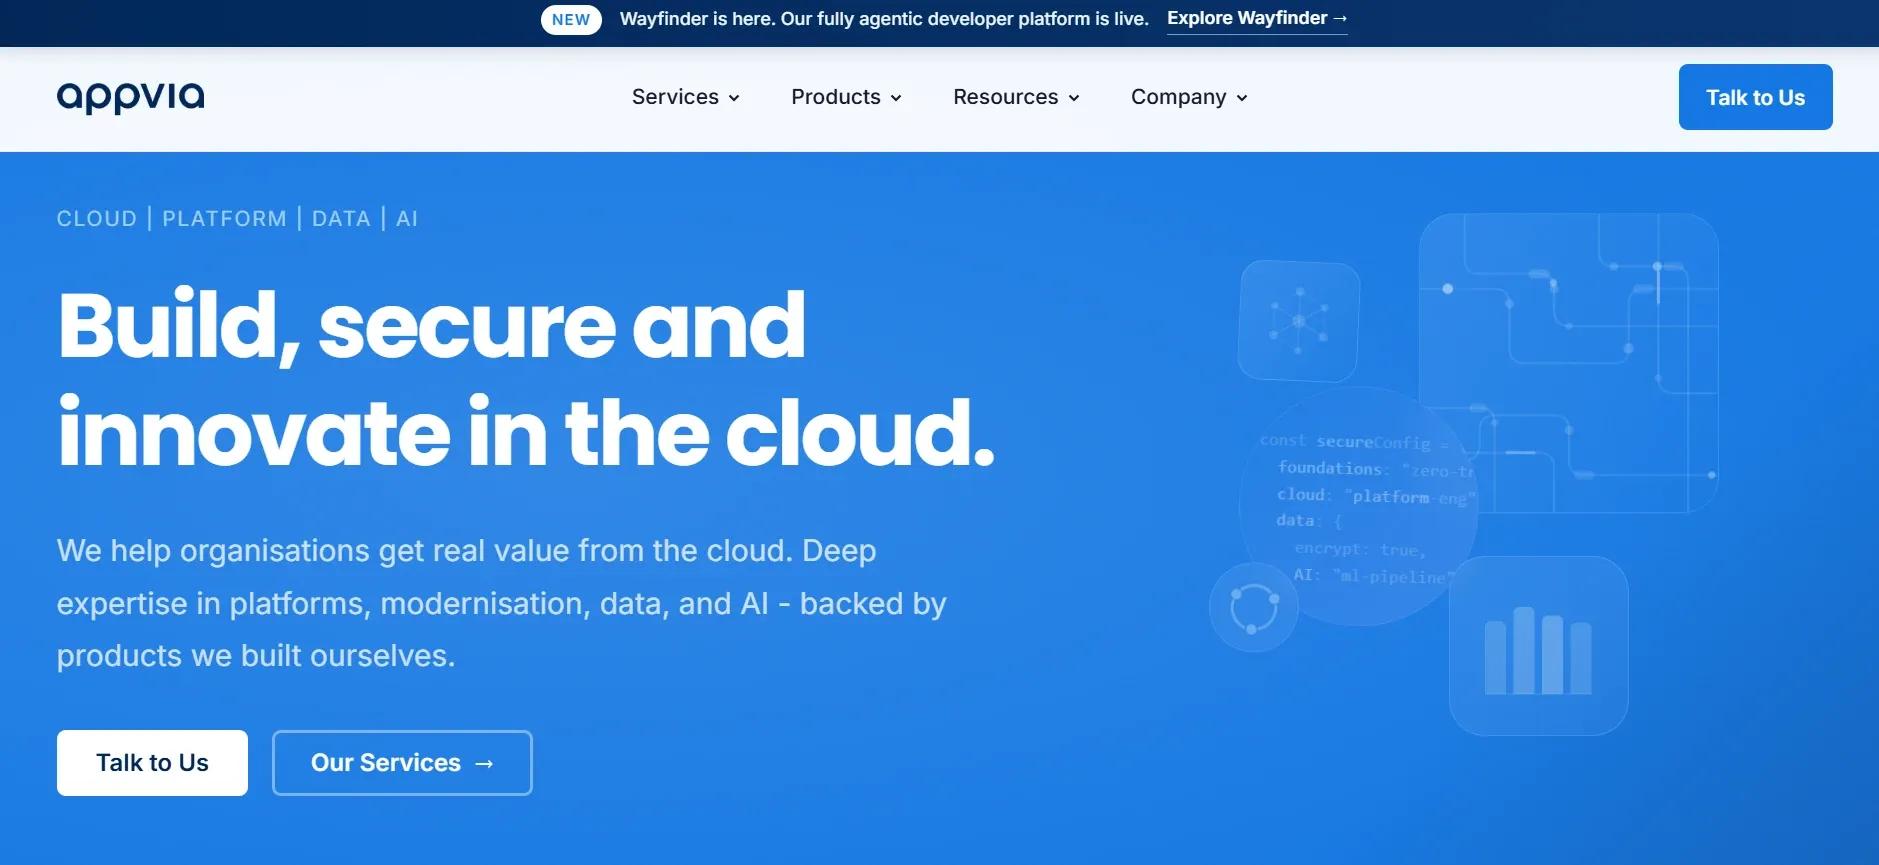Click the Build, secure and innovate headline

pos(526,378)
